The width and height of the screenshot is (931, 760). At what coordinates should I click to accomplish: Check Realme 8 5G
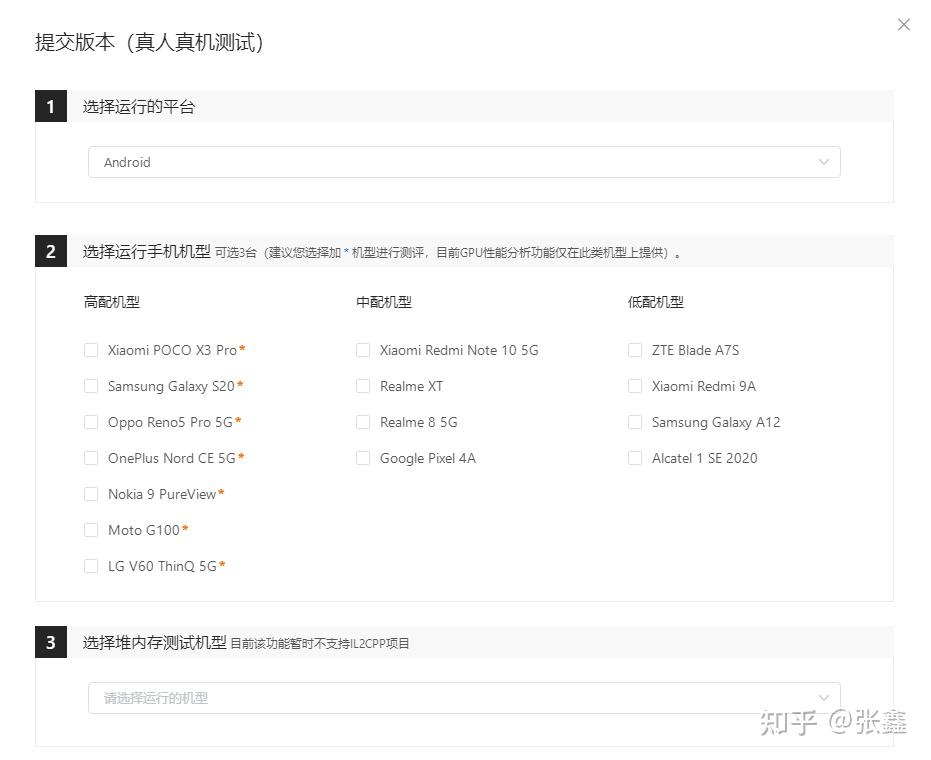pyautogui.click(x=363, y=422)
